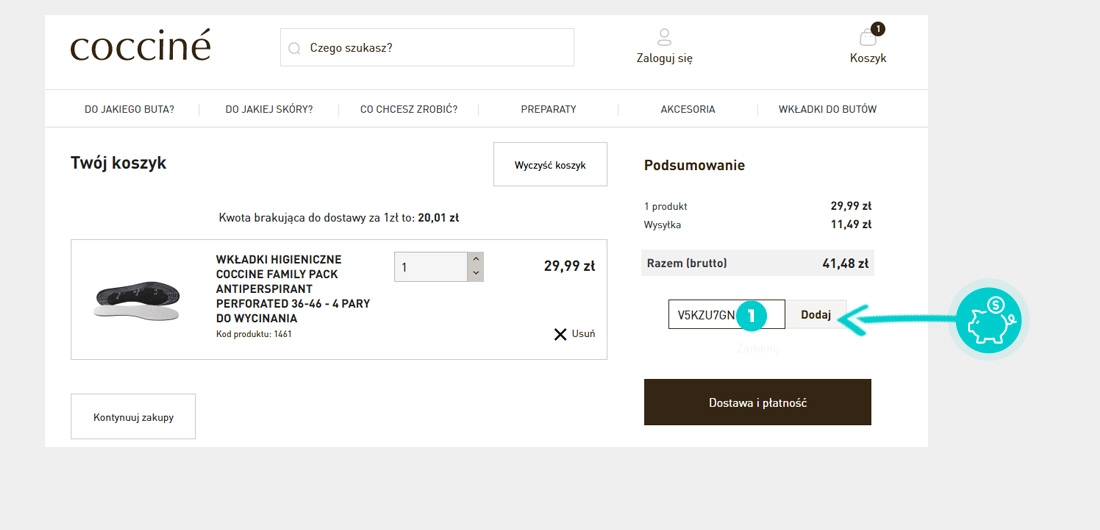The width and height of the screenshot is (1100, 530).
Task: Open the Co chcesz zrobić? menu
Action: click(409, 109)
